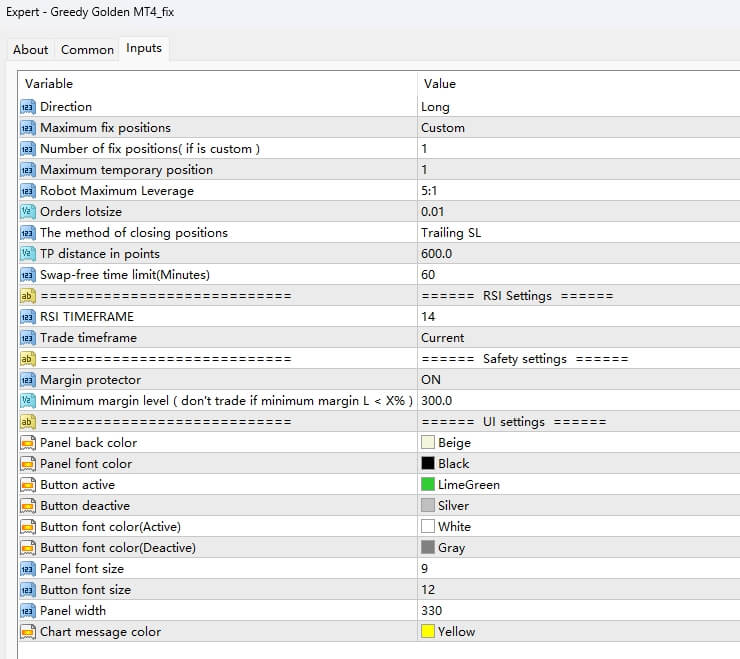Click the Chart message color icon

click(28, 632)
